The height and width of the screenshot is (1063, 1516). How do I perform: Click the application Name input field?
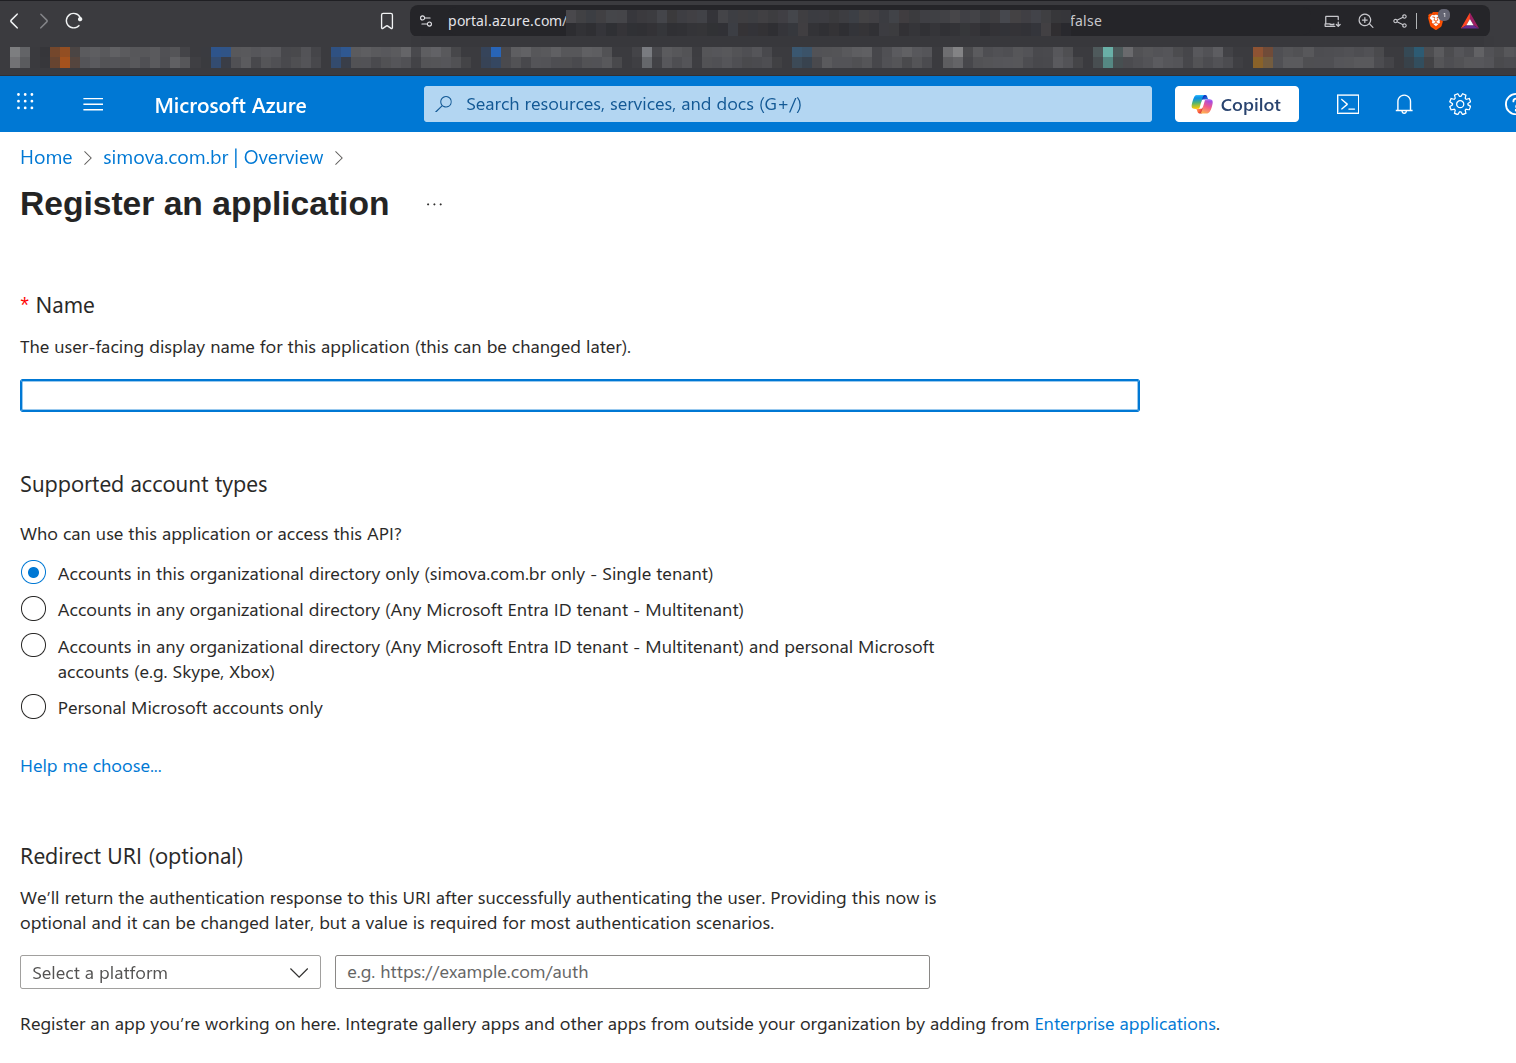[579, 396]
